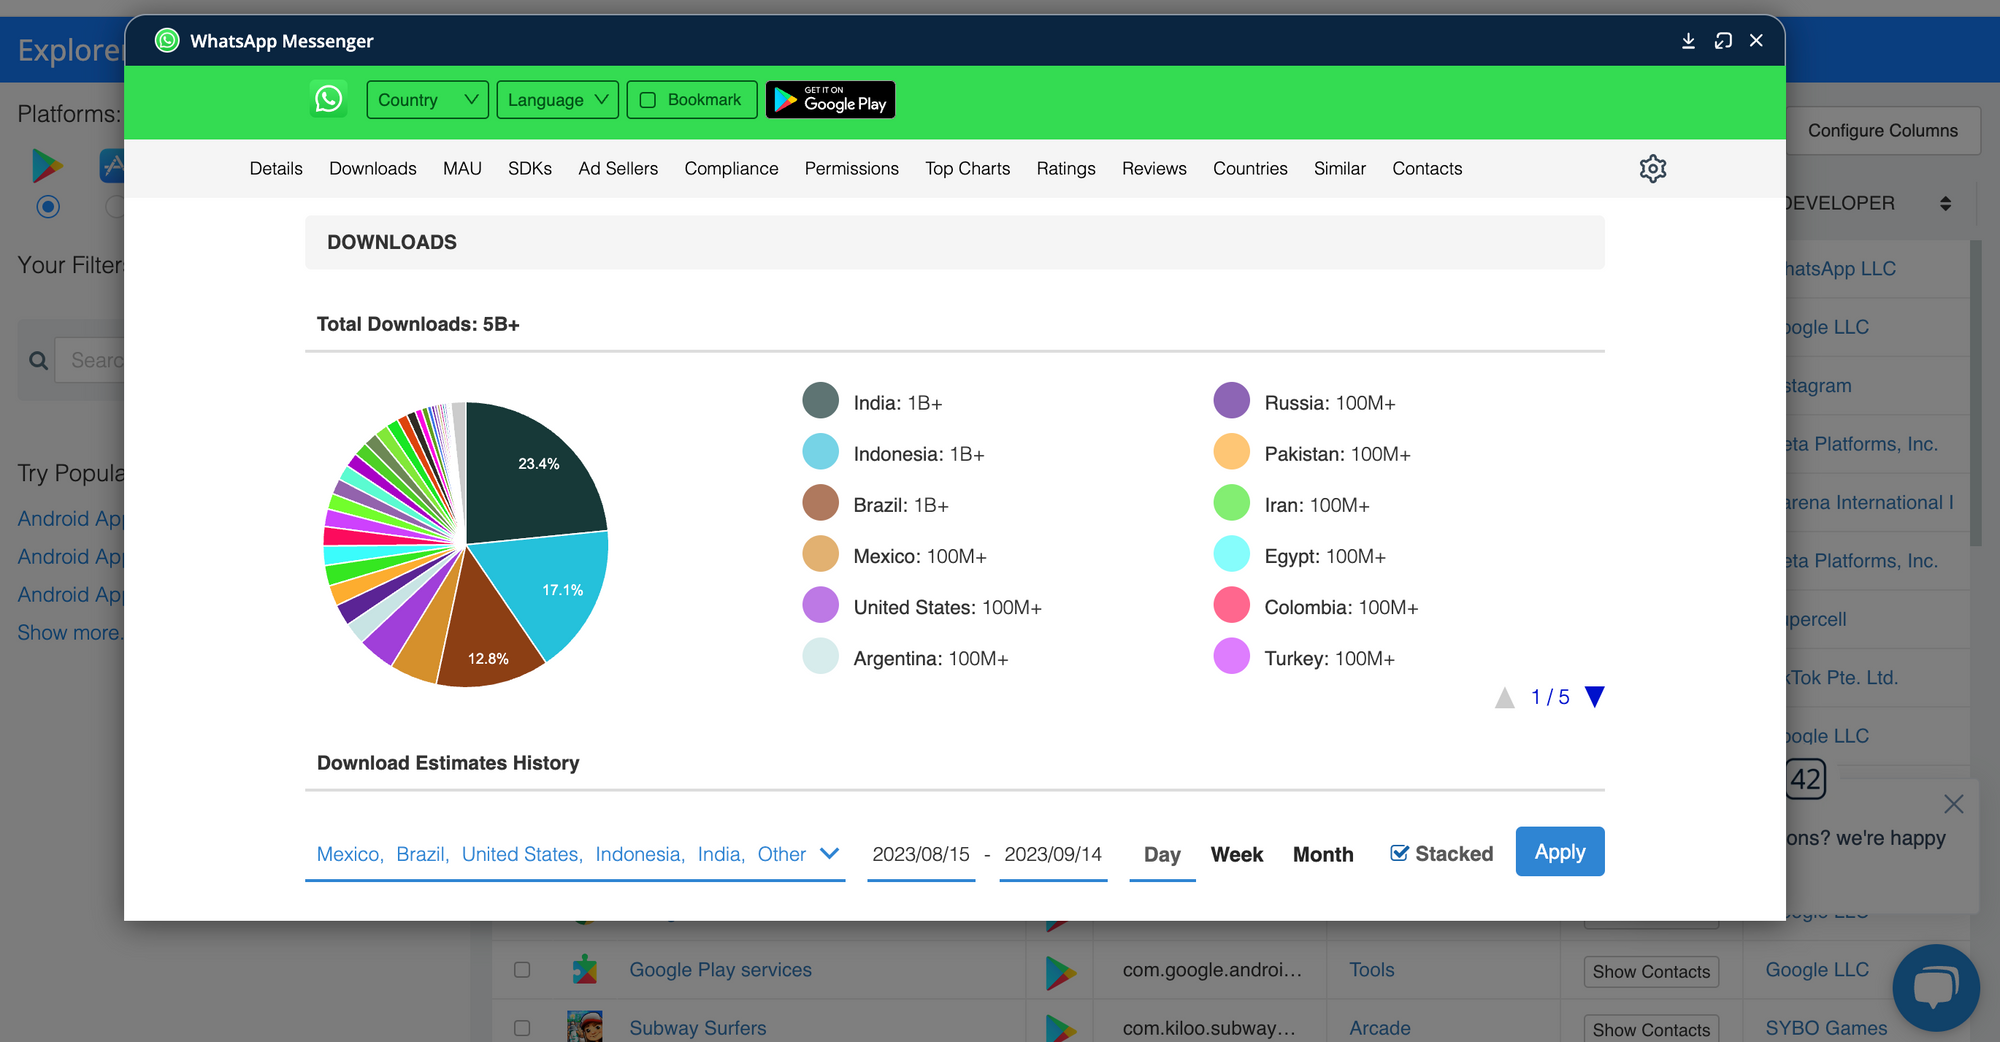This screenshot has width=2000, height=1042.
Task: Open the MAU tab
Action: click(x=462, y=168)
